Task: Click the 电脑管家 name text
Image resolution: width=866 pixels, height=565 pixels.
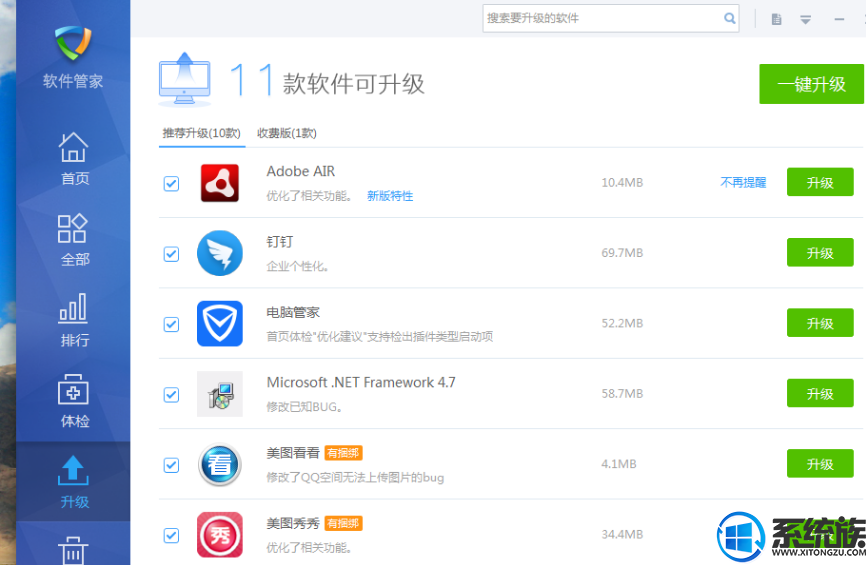Action: (293, 312)
